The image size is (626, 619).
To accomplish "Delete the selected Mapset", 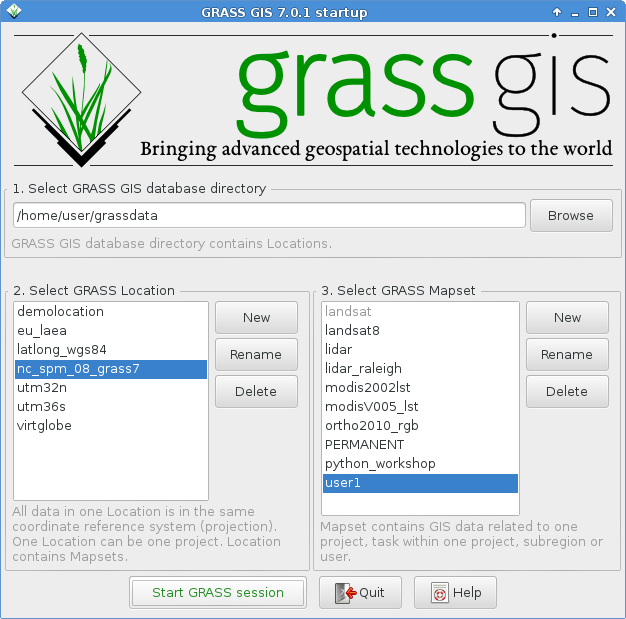I will pos(567,391).
